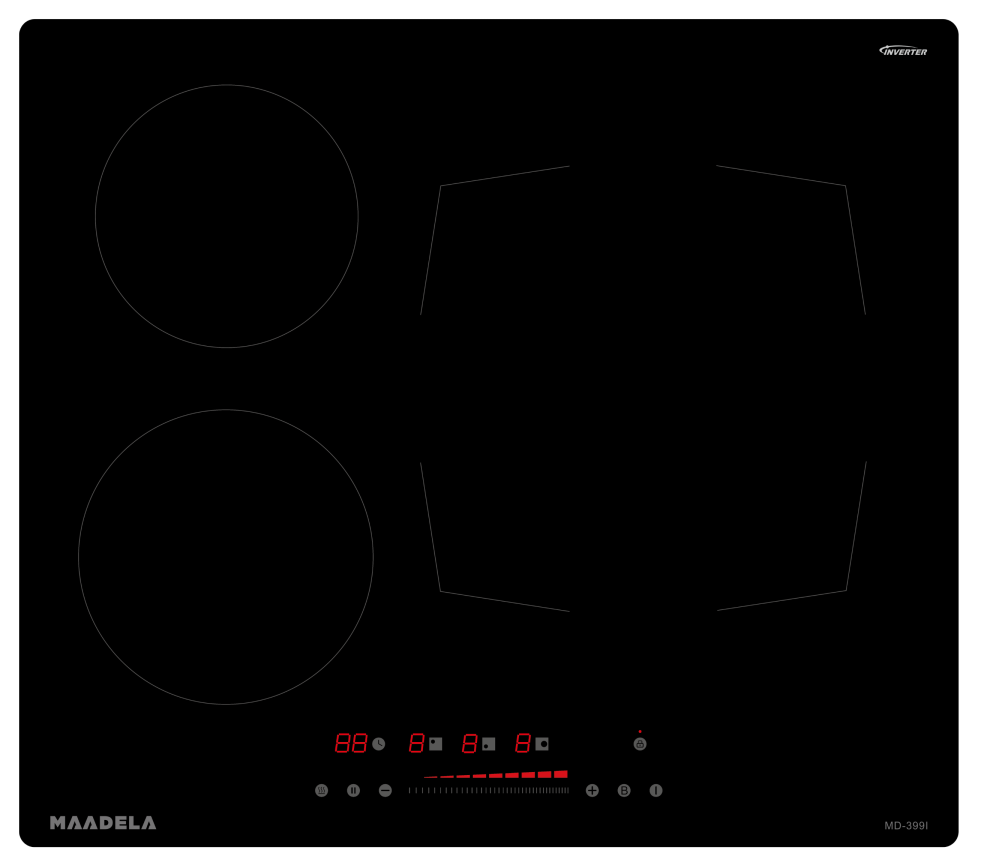Select the lower-left zone selector icon
The height and width of the screenshot is (863, 981).
point(488,744)
